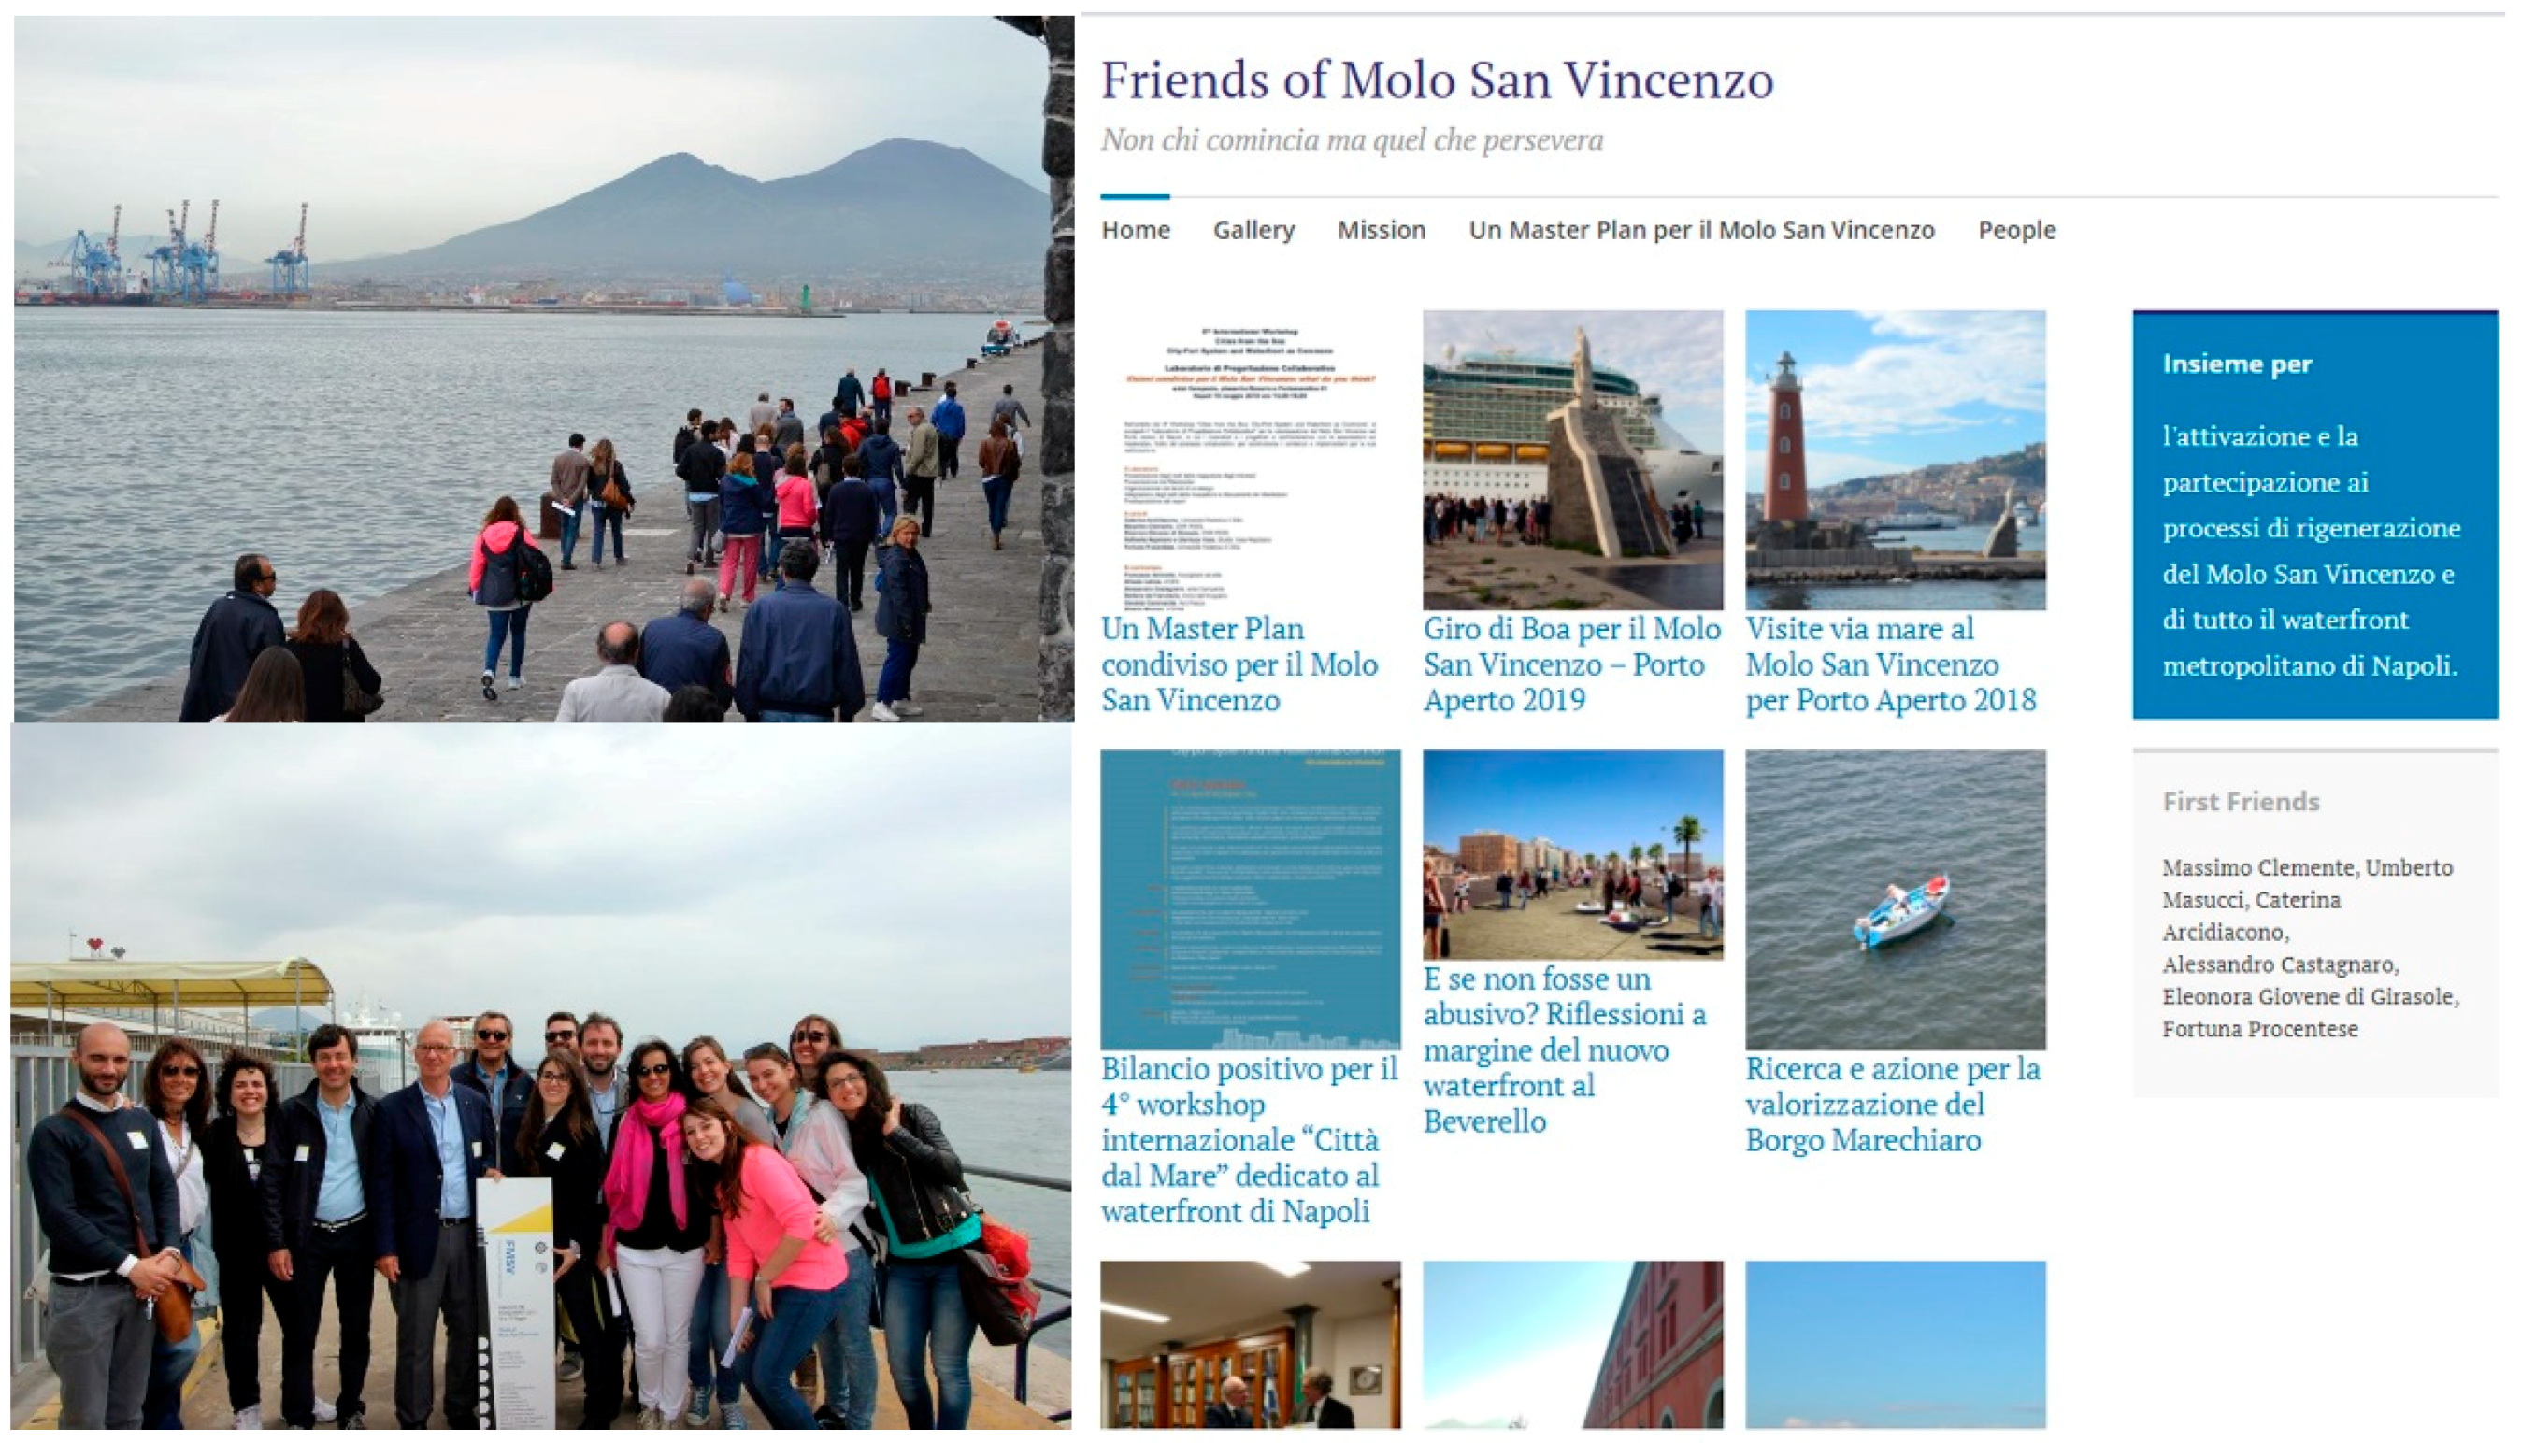Click the small boat on water thumbnail

click(x=1895, y=899)
